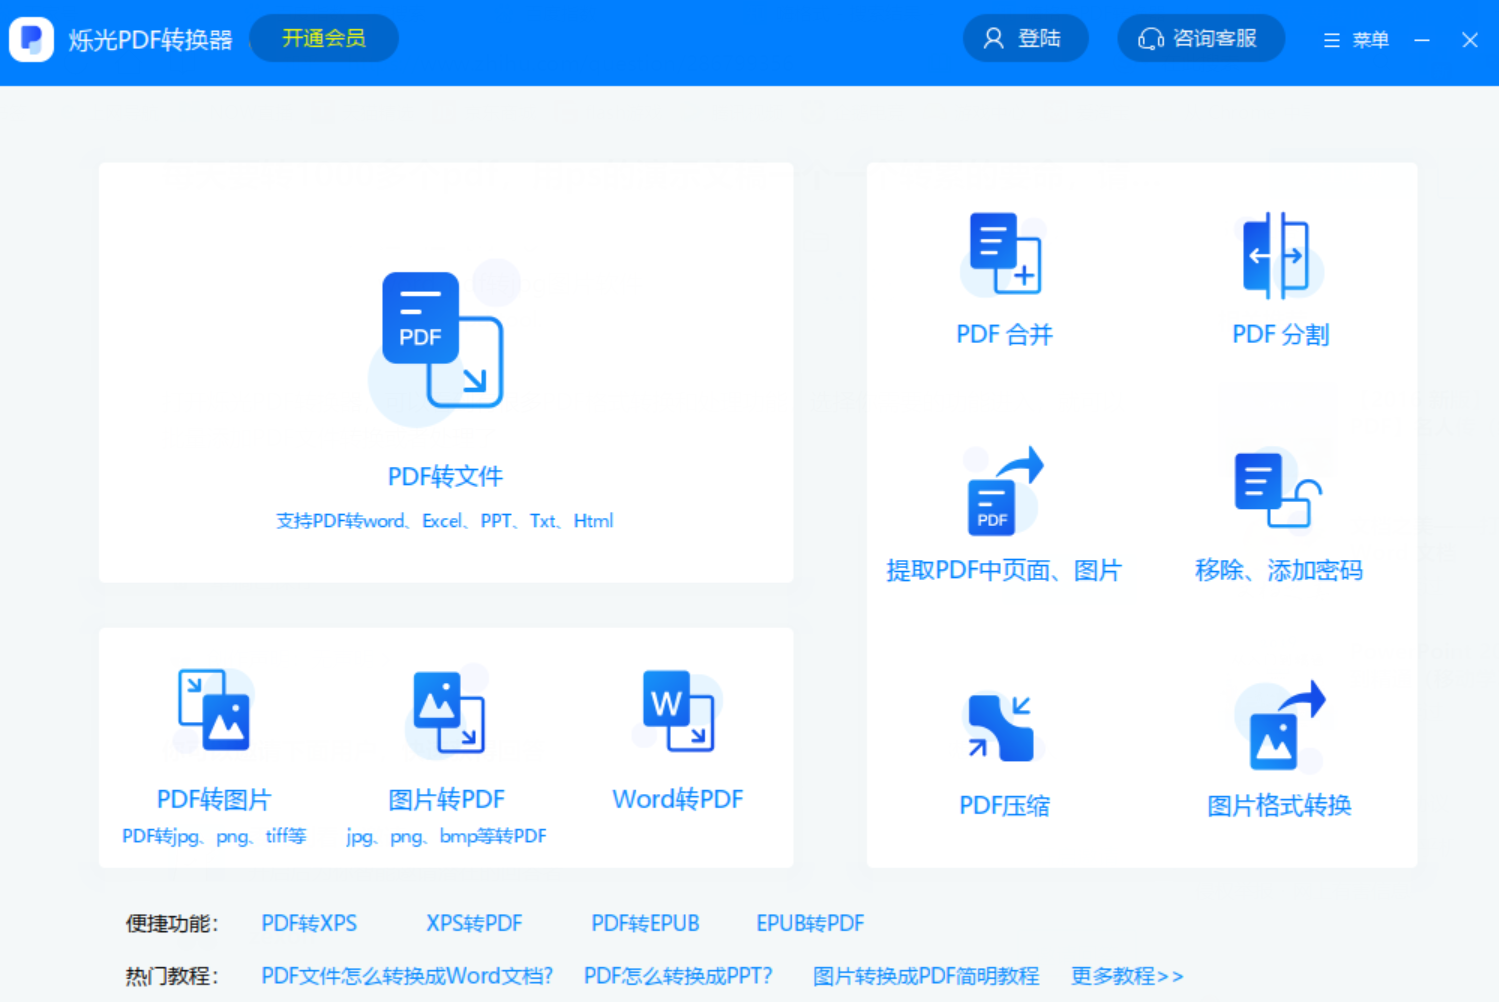Click the jpg、png、bmp等转PDF subtitle
The width and height of the screenshot is (1499, 1002).
pos(446,836)
